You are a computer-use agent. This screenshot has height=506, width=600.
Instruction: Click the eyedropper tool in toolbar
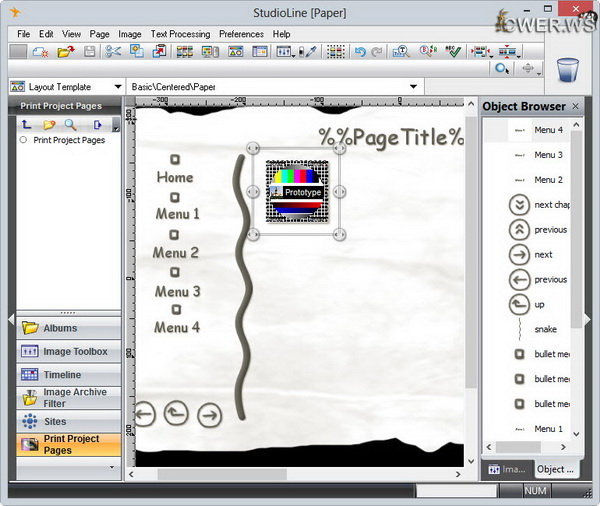(310, 51)
